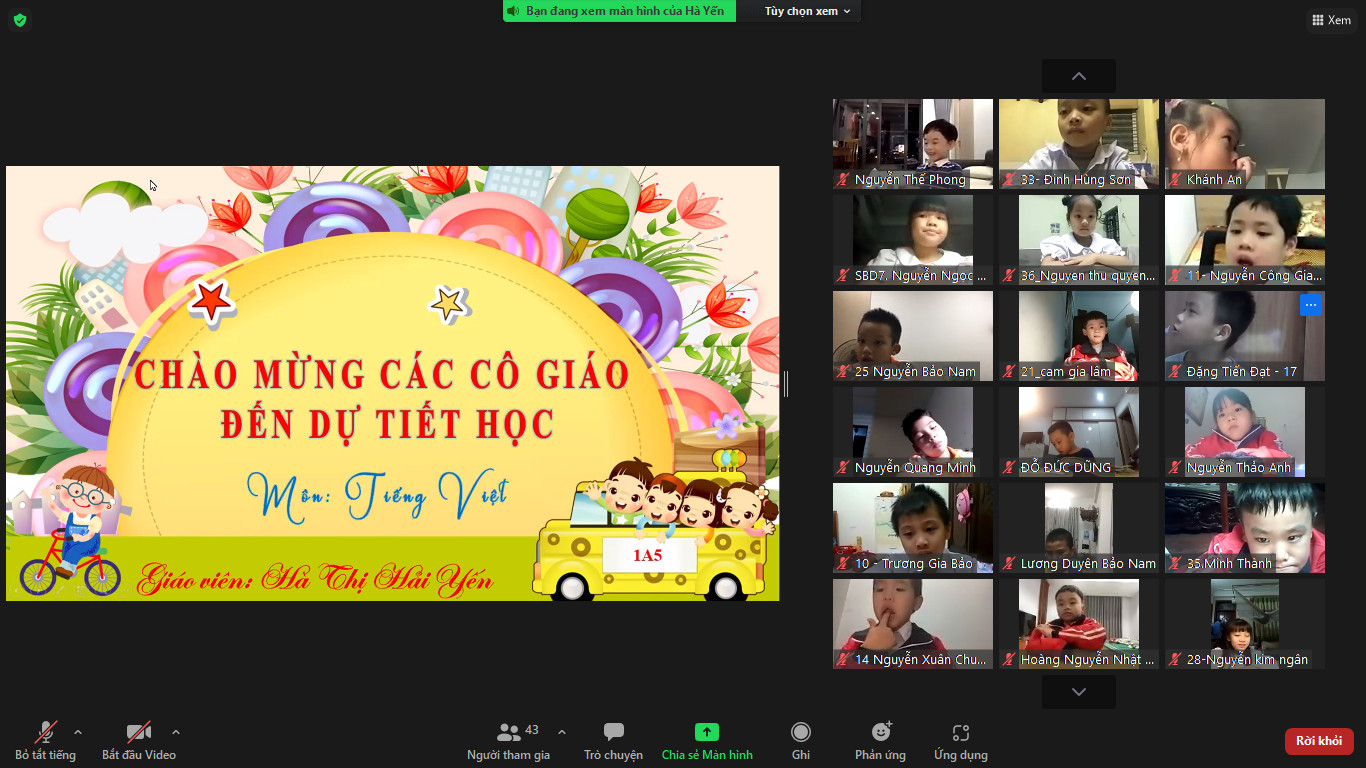Viewport: 1366px width, 768px height.
Task: Click the green security shield icon
Action: tap(20, 20)
